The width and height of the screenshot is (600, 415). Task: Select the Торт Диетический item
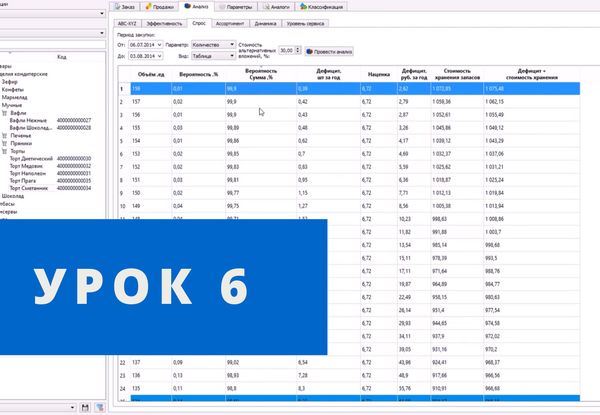point(31,158)
